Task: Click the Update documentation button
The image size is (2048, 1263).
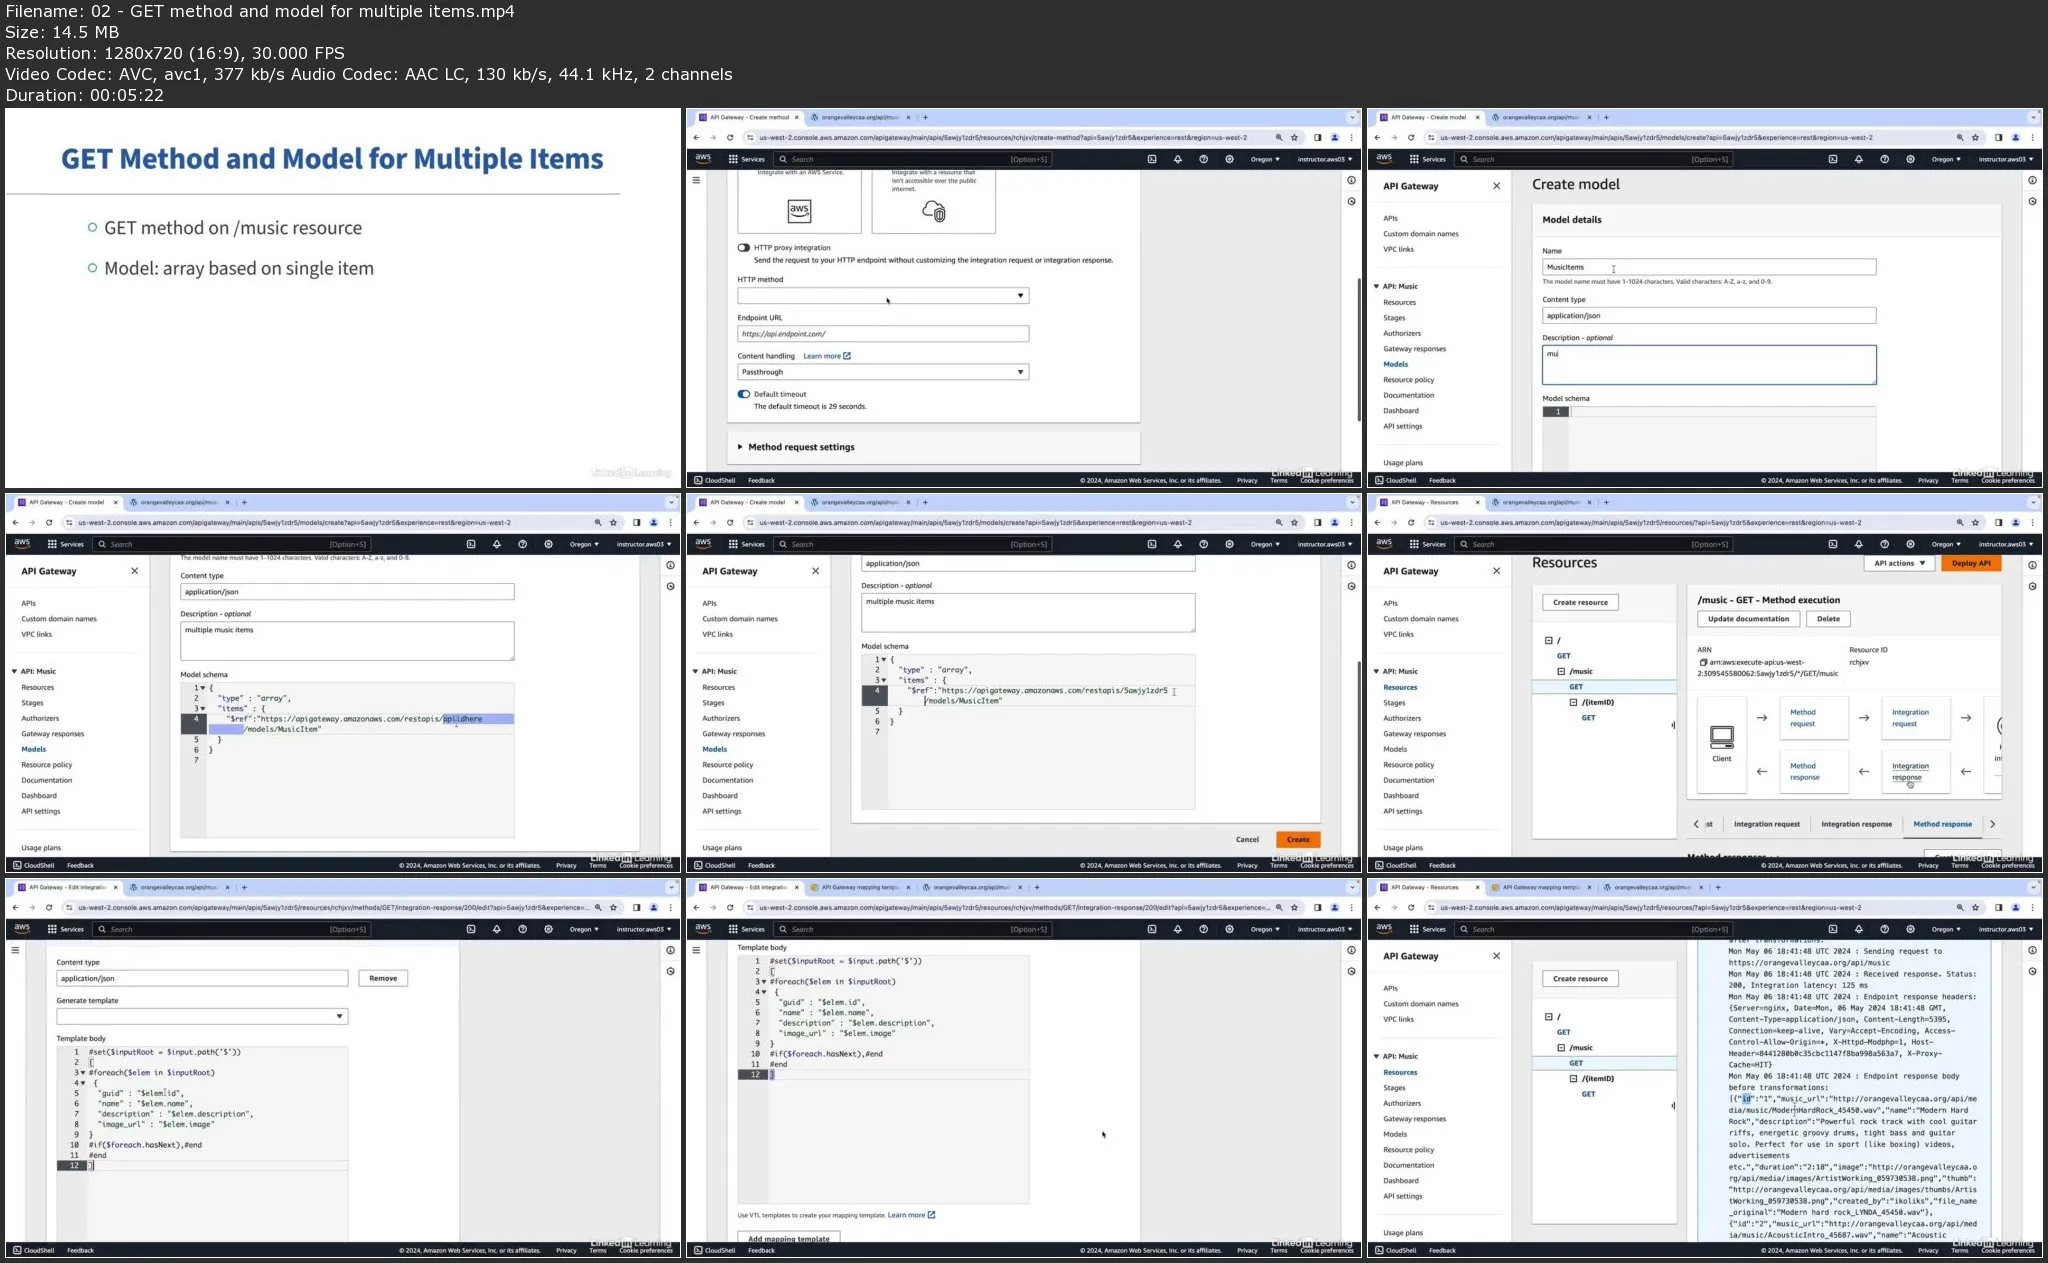Action: click(x=1748, y=619)
